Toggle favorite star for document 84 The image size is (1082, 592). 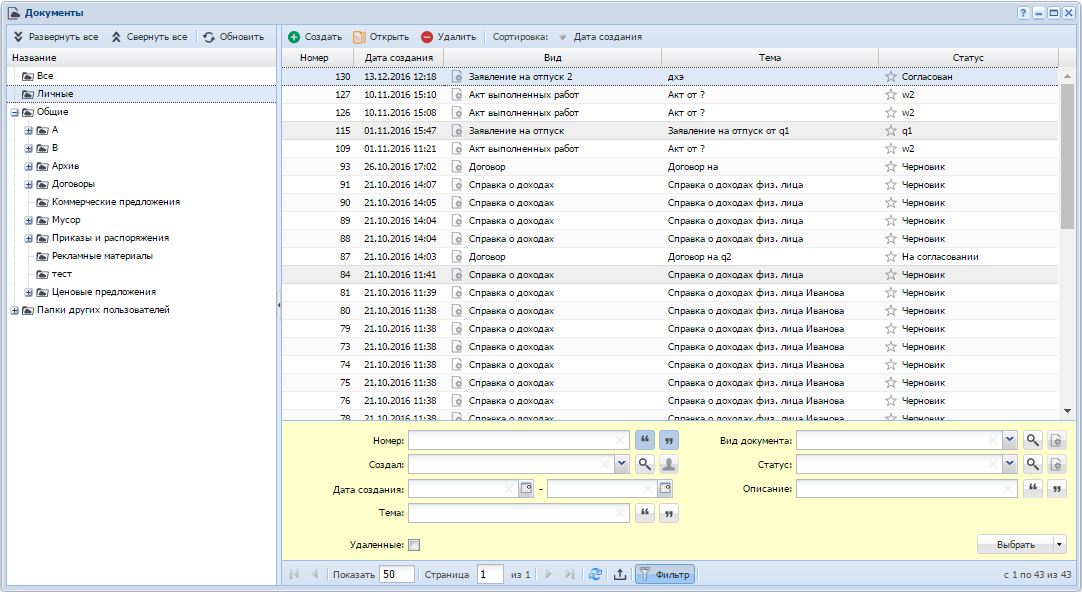point(891,275)
